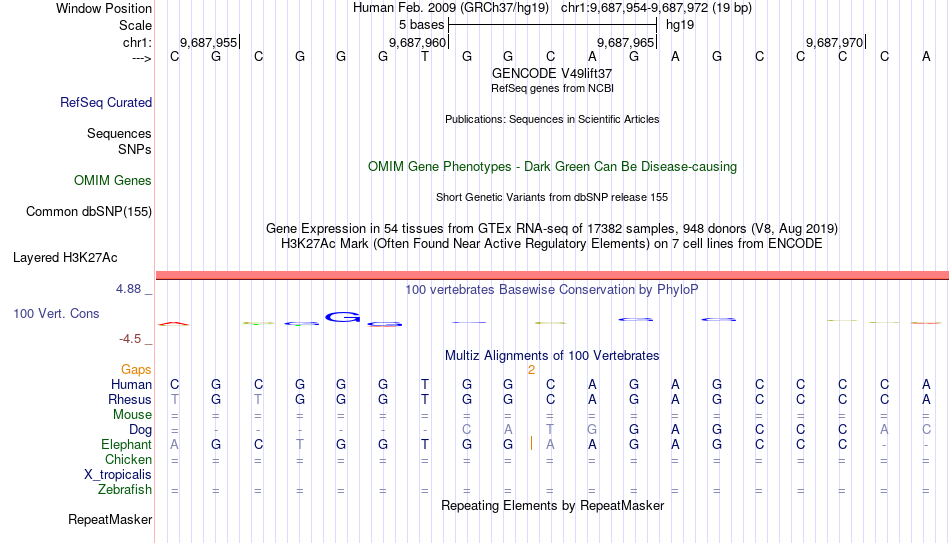Click the Dog species label
The width and height of the screenshot is (950, 543).
click(140, 430)
